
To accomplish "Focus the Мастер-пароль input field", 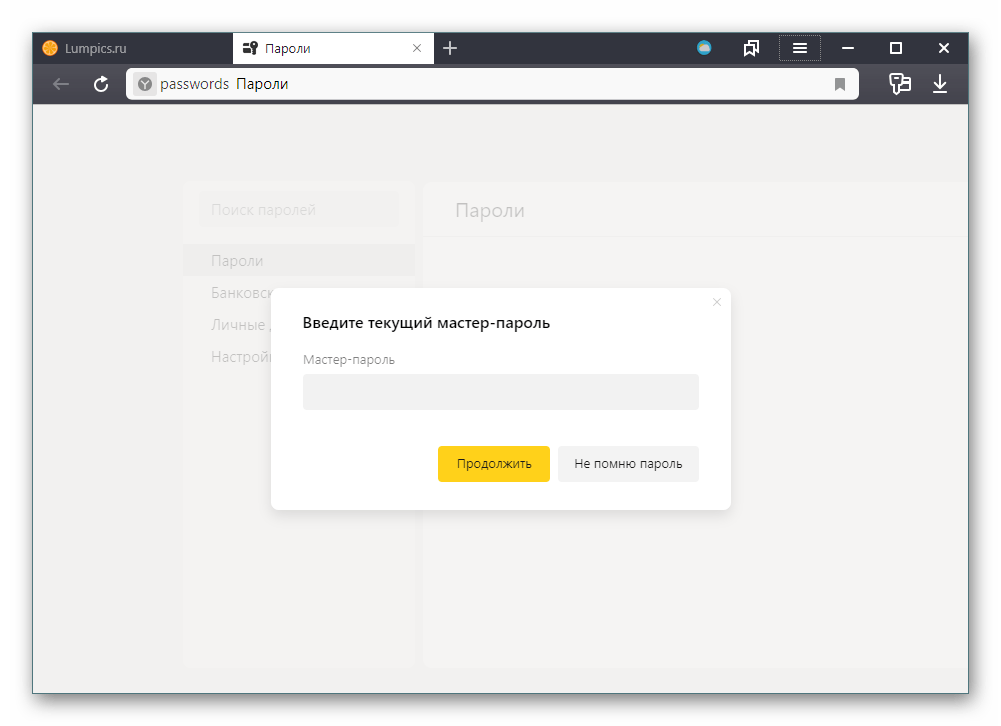I will [500, 392].
